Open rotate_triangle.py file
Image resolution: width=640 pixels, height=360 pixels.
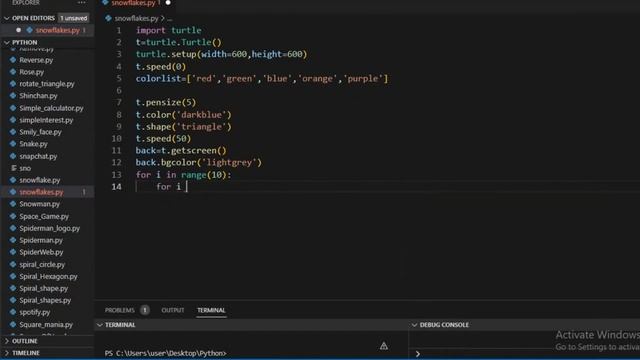[47, 84]
